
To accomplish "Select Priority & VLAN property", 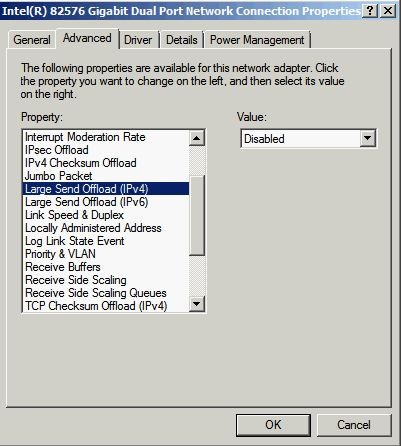I will click(106, 254).
